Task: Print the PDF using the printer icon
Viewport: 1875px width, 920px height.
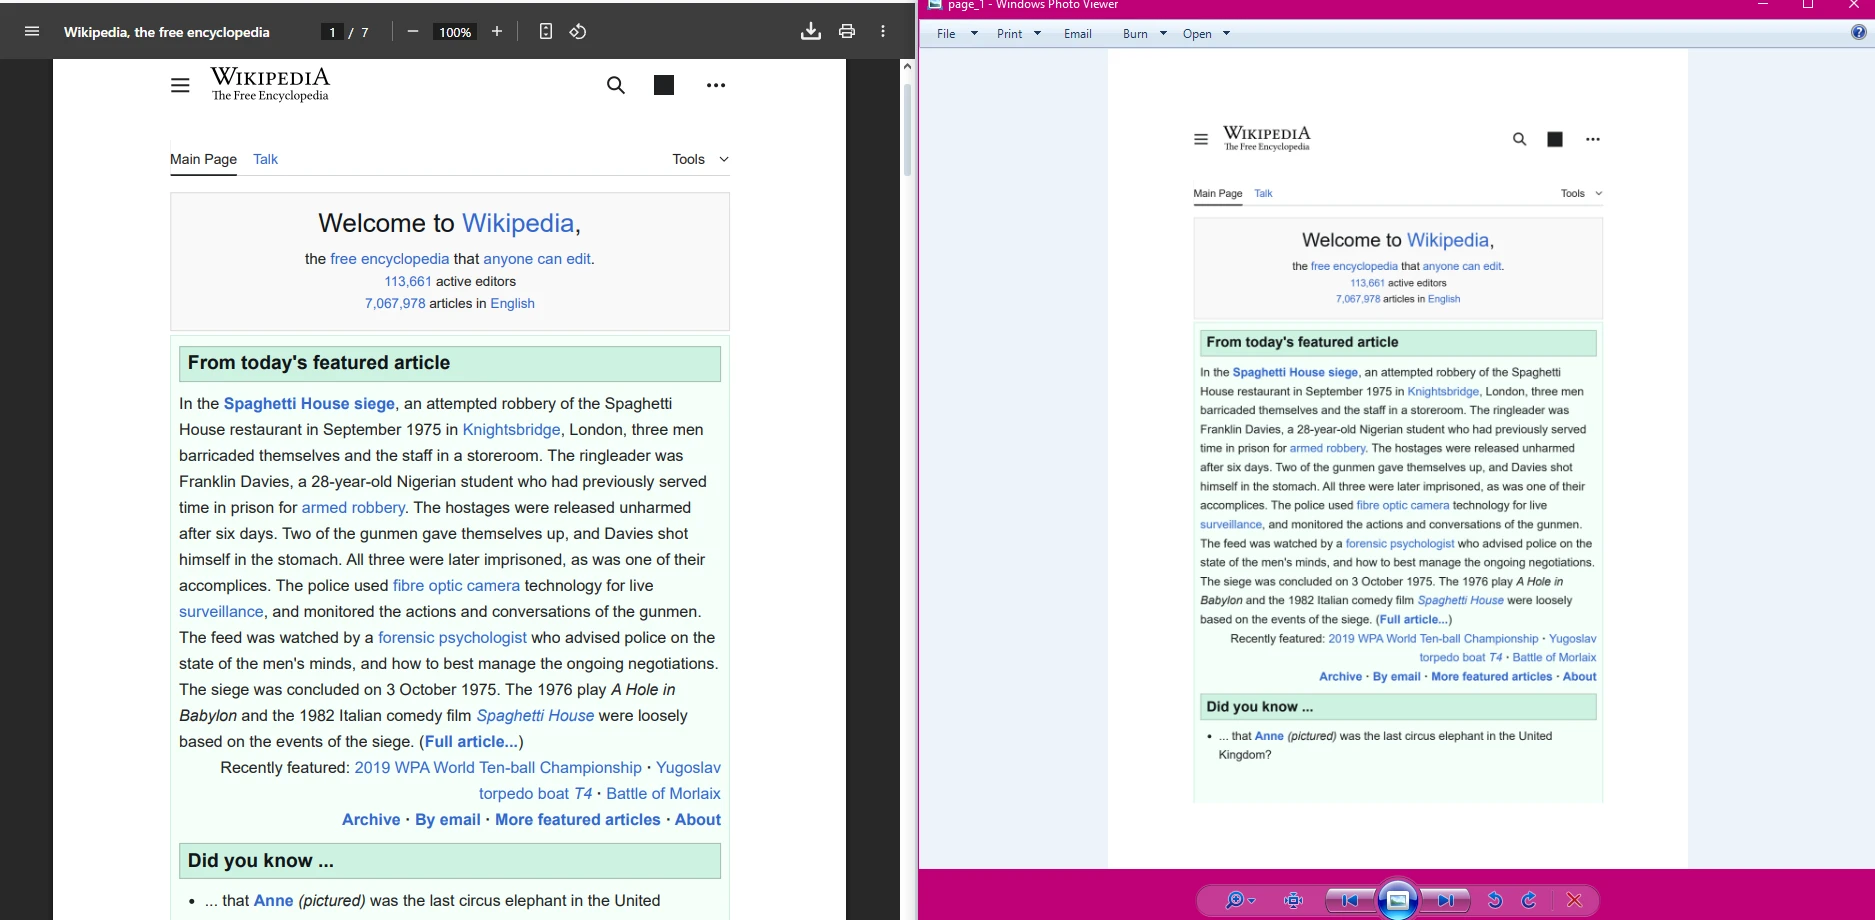Action: [847, 31]
